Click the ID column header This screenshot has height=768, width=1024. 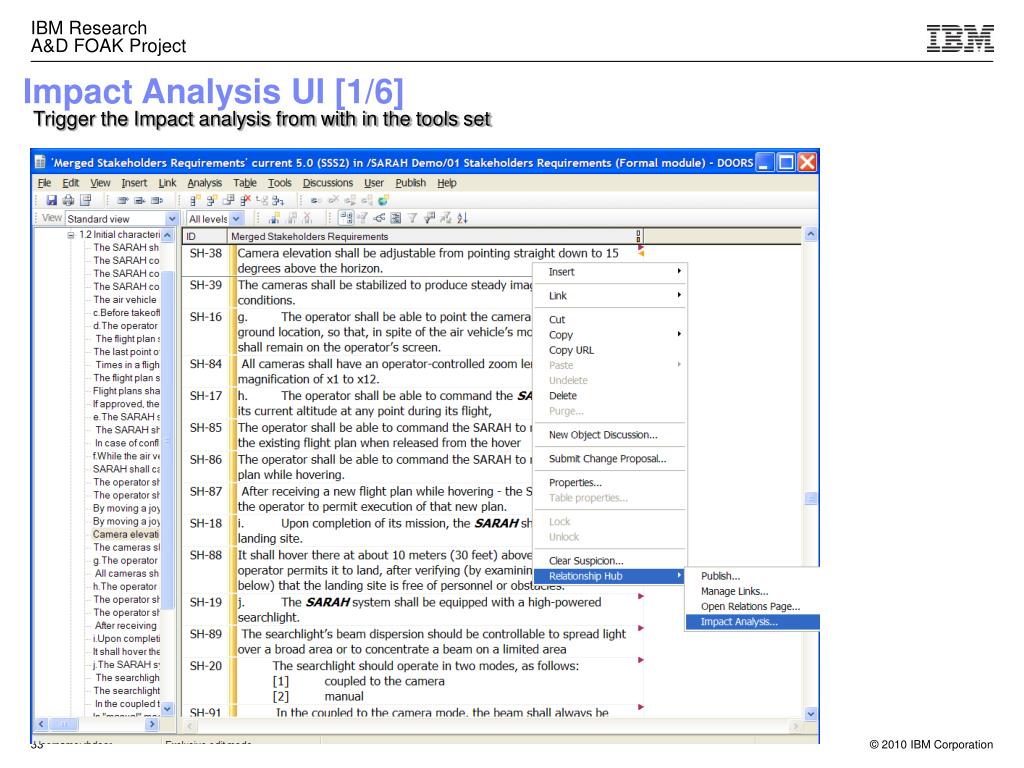point(205,236)
